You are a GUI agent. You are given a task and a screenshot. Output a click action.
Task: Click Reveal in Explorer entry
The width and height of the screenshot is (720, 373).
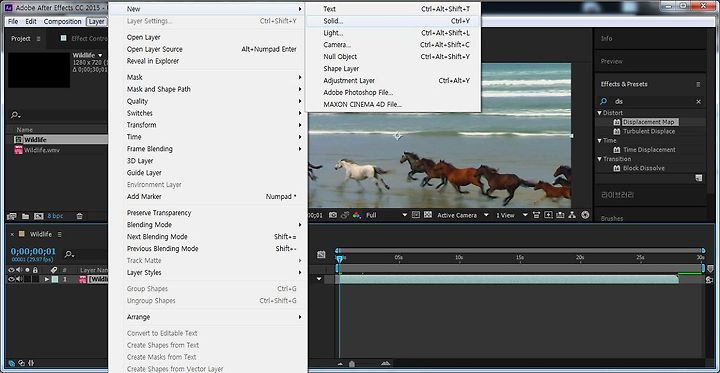point(208,61)
